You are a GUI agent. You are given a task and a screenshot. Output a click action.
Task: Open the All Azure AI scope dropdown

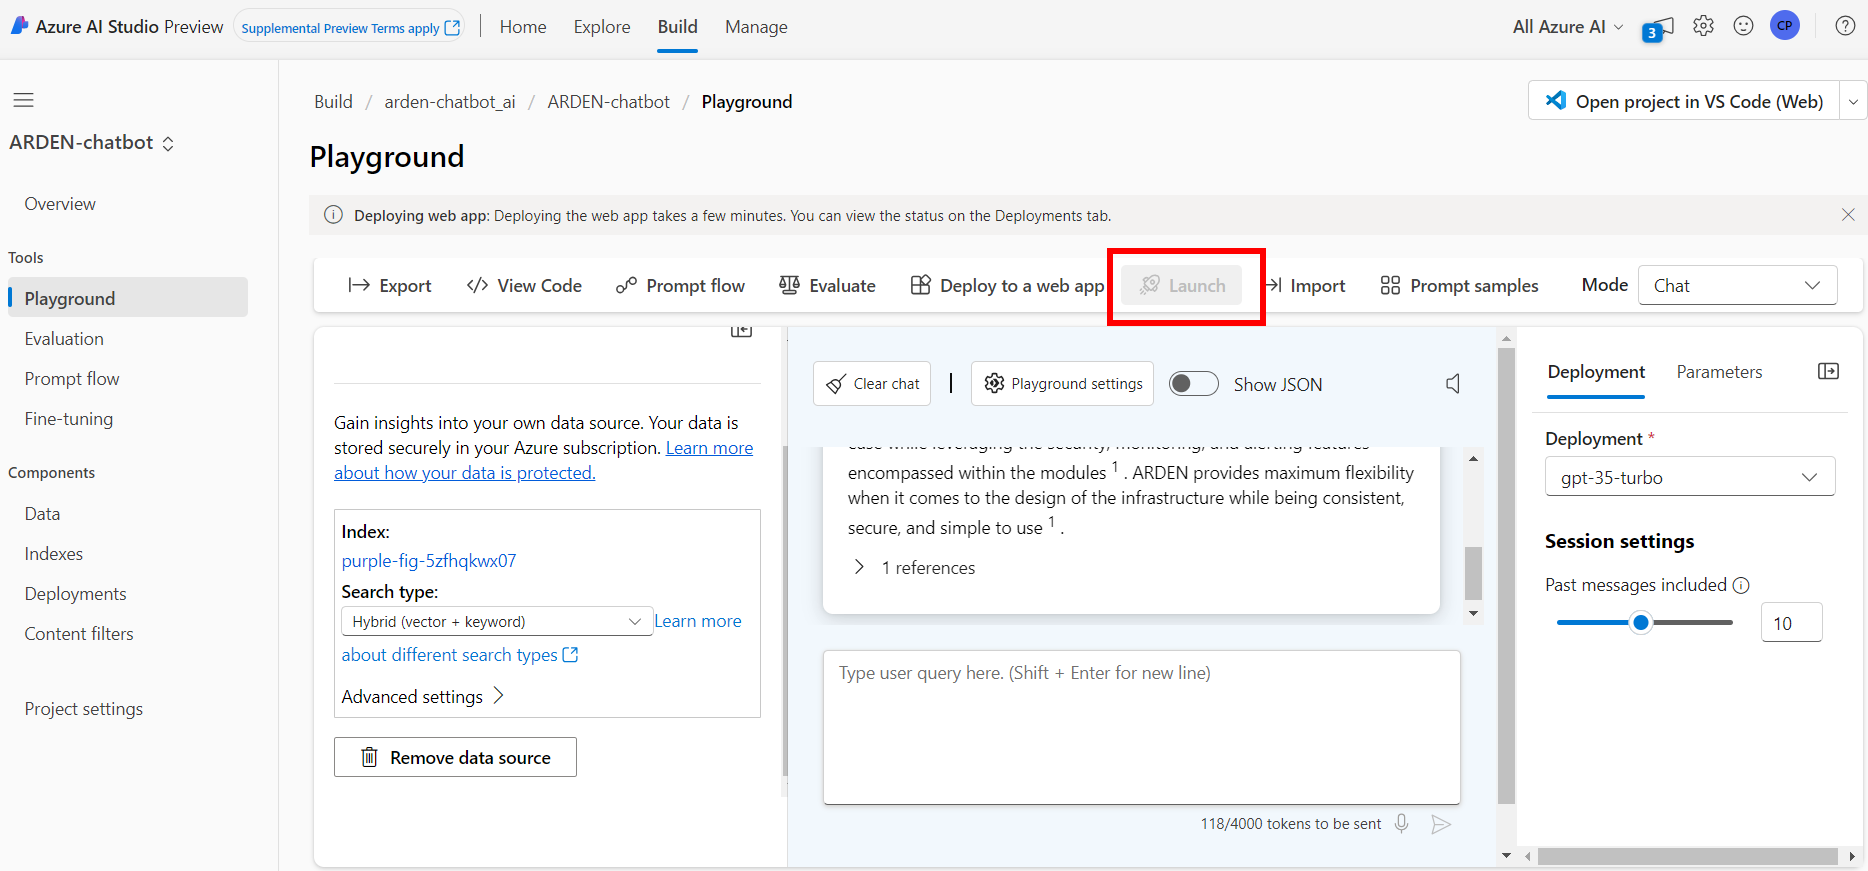1568,27
